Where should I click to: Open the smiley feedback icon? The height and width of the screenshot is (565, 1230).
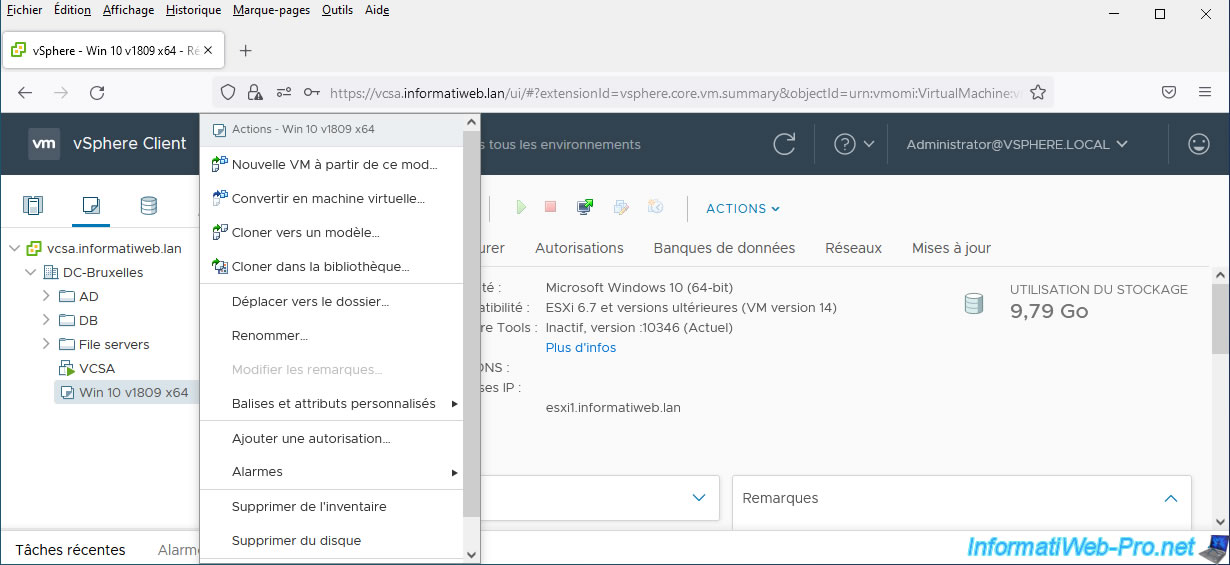click(x=1198, y=144)
